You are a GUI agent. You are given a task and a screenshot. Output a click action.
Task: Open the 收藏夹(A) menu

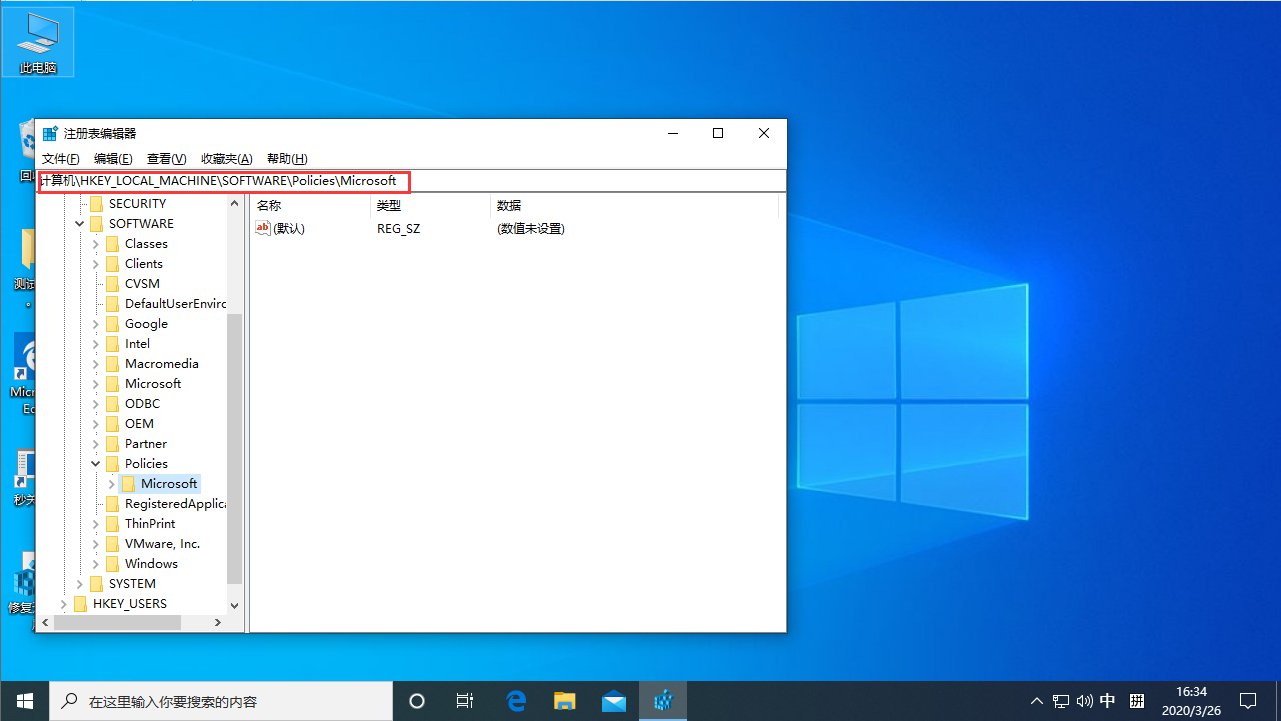tap(226, 158)
